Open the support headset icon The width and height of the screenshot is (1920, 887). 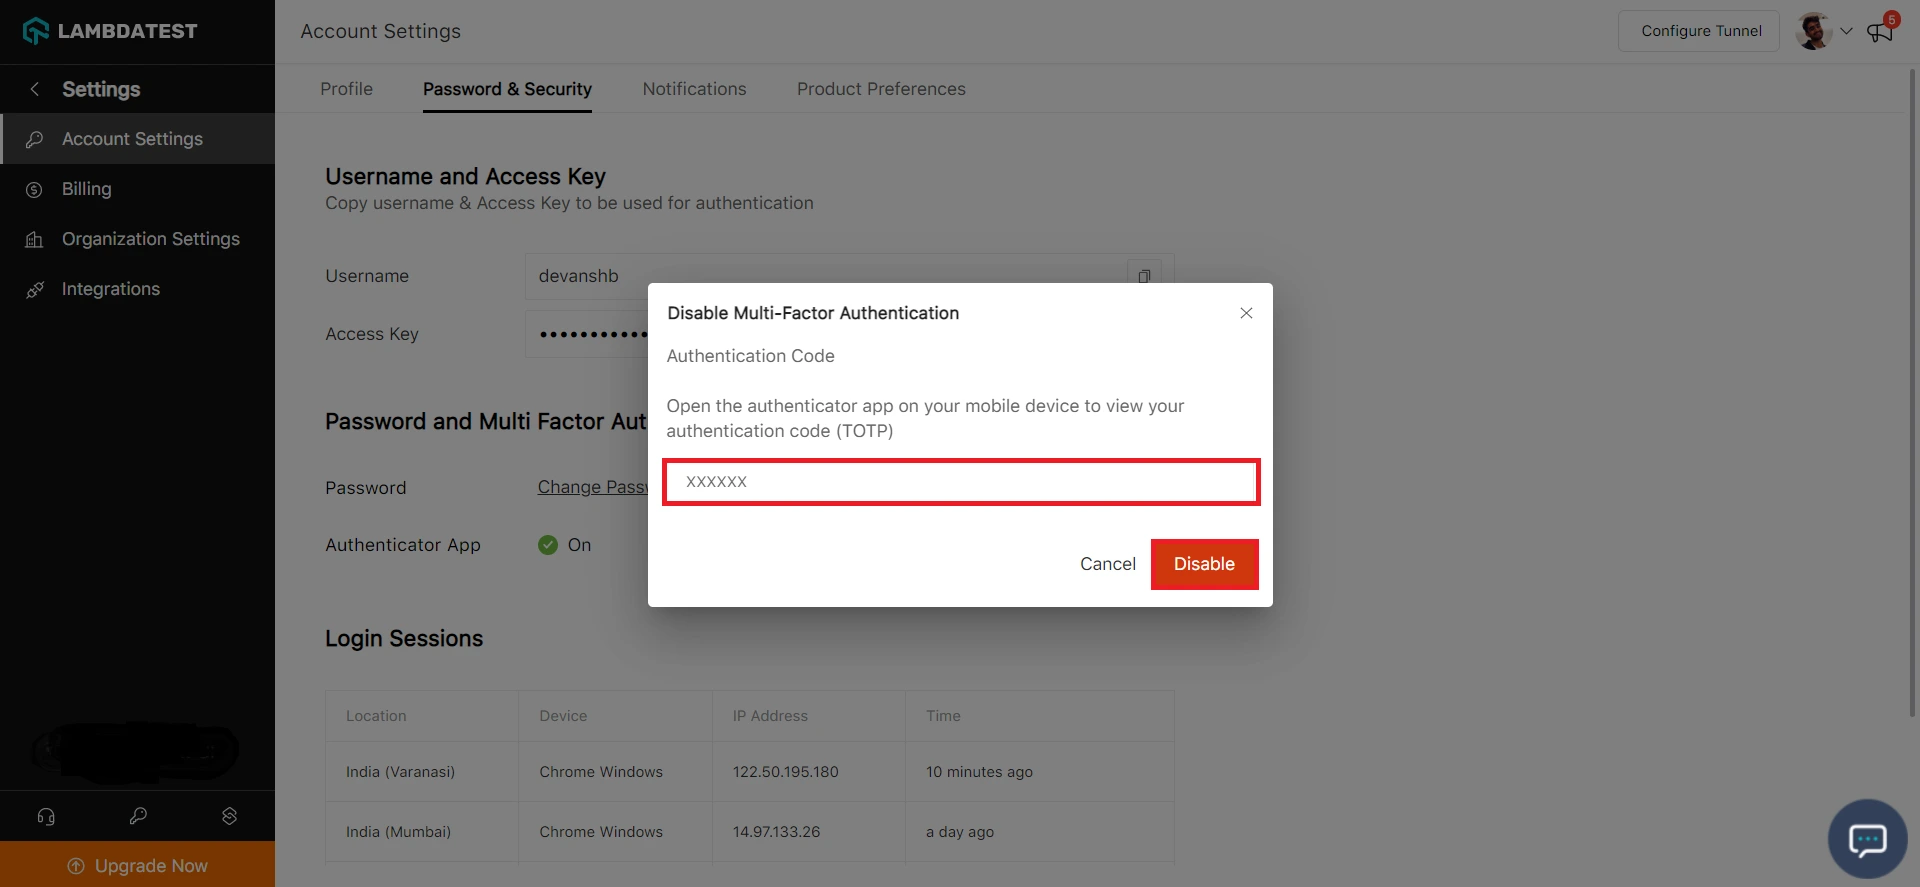pos(46,816)
